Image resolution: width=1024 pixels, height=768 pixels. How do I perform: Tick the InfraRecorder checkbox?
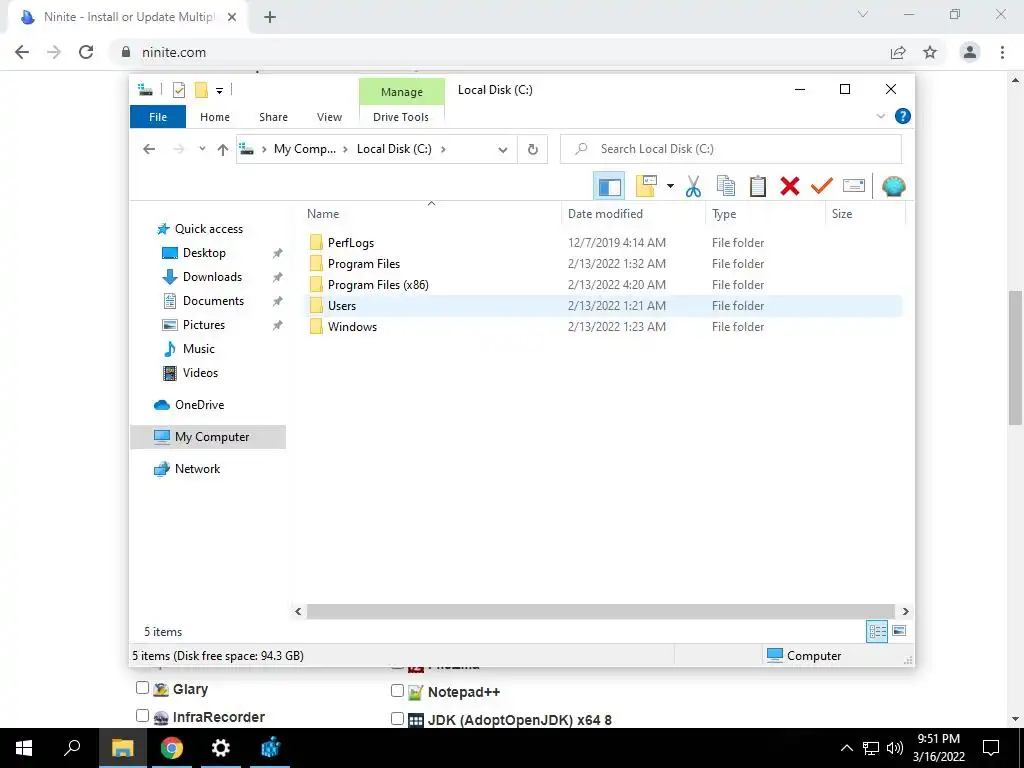click(x=142, y=716)
